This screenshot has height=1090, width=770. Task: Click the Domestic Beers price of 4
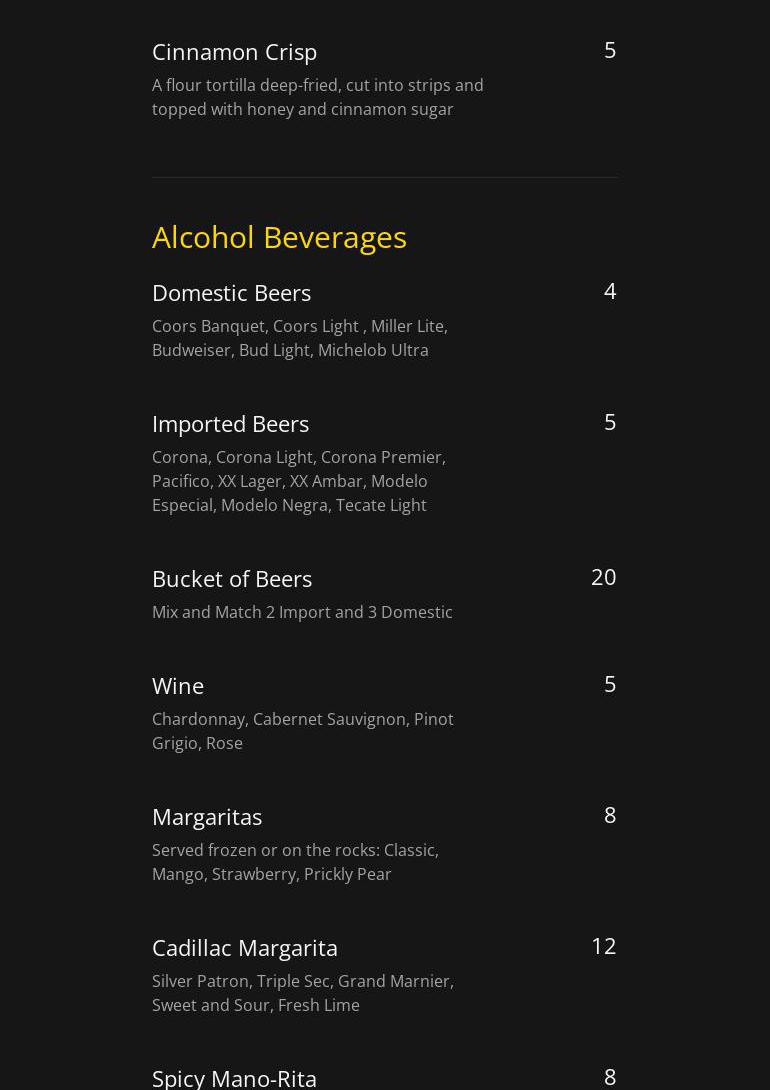click(x=609, y=291)
